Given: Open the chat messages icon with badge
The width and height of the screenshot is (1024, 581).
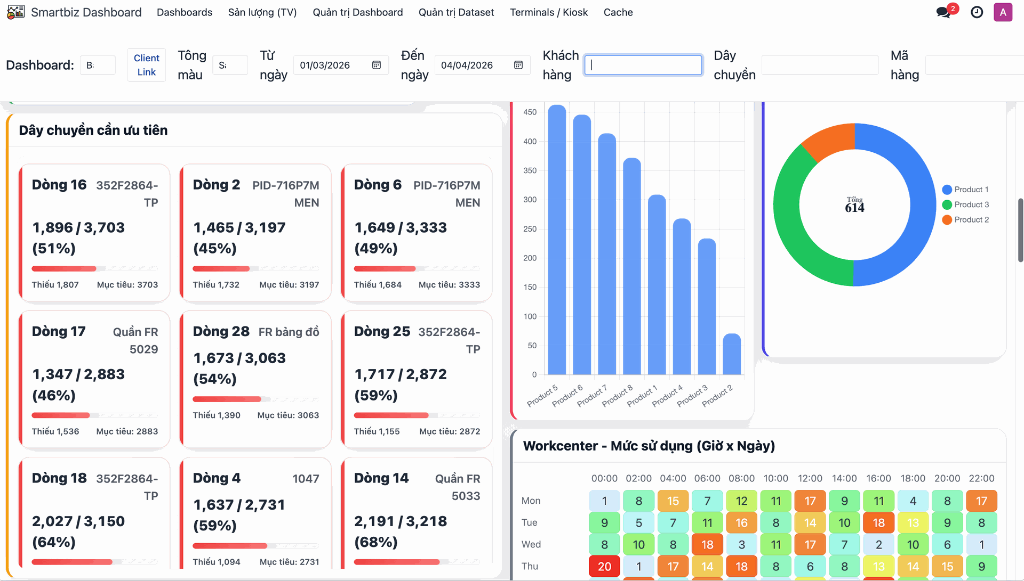Looking at the screenshot, I should (944, 12).
